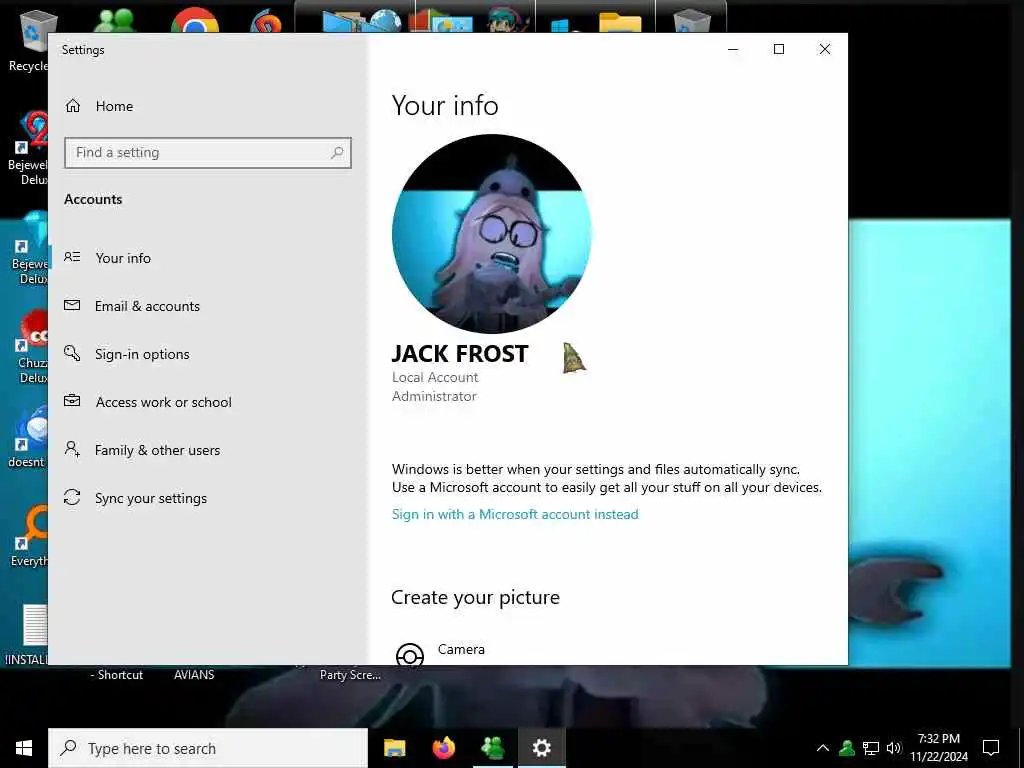
Task: Open the Windows Start menu
Action: click(24, 748)
